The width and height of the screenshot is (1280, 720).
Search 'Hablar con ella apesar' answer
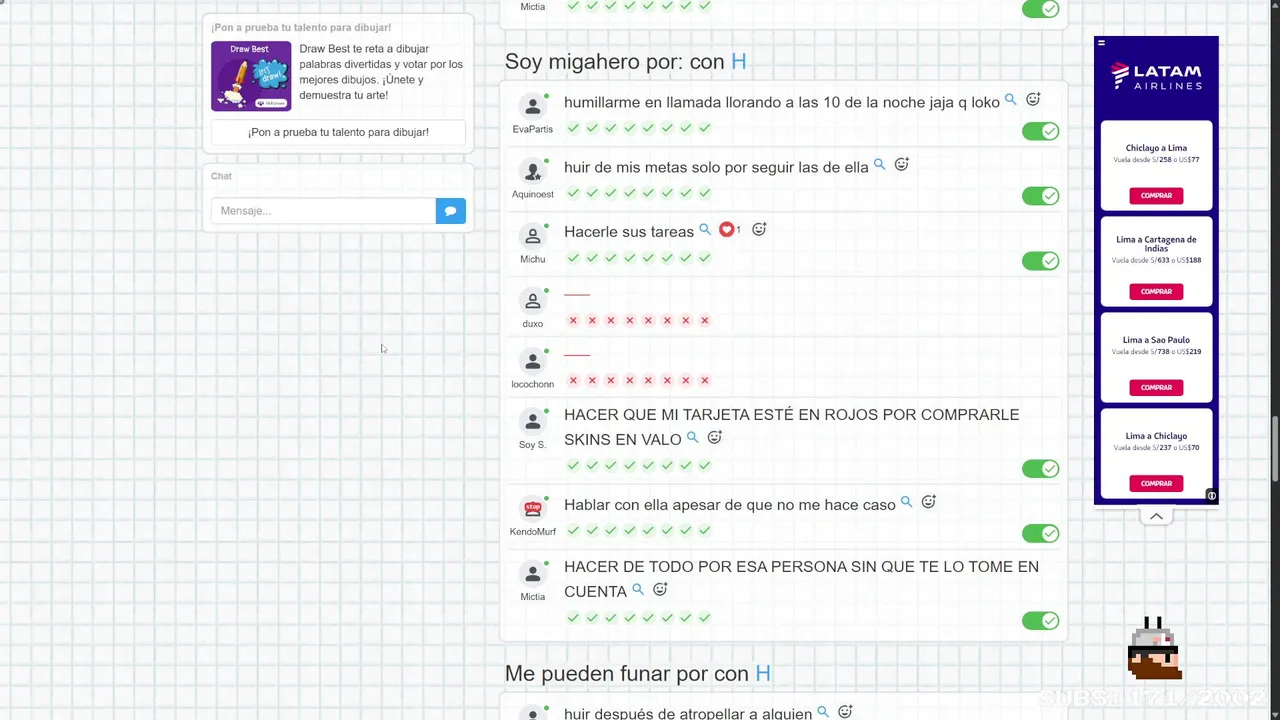(x=907, y=503)
